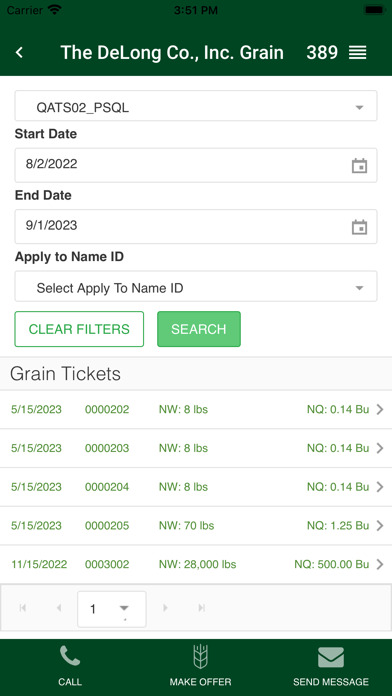
Task: Select the End Date field 9/1/2023
Action: (196, 226)
